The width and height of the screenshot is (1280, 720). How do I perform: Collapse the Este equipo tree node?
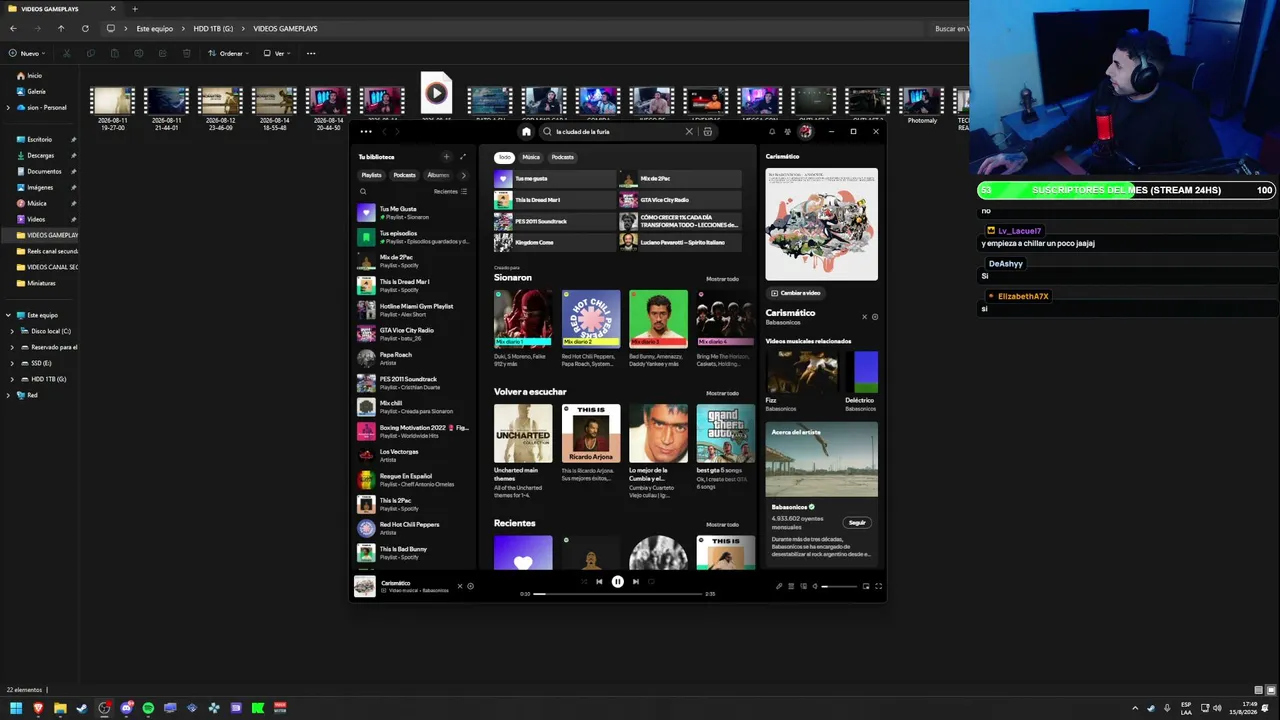[x=8, y=315]
